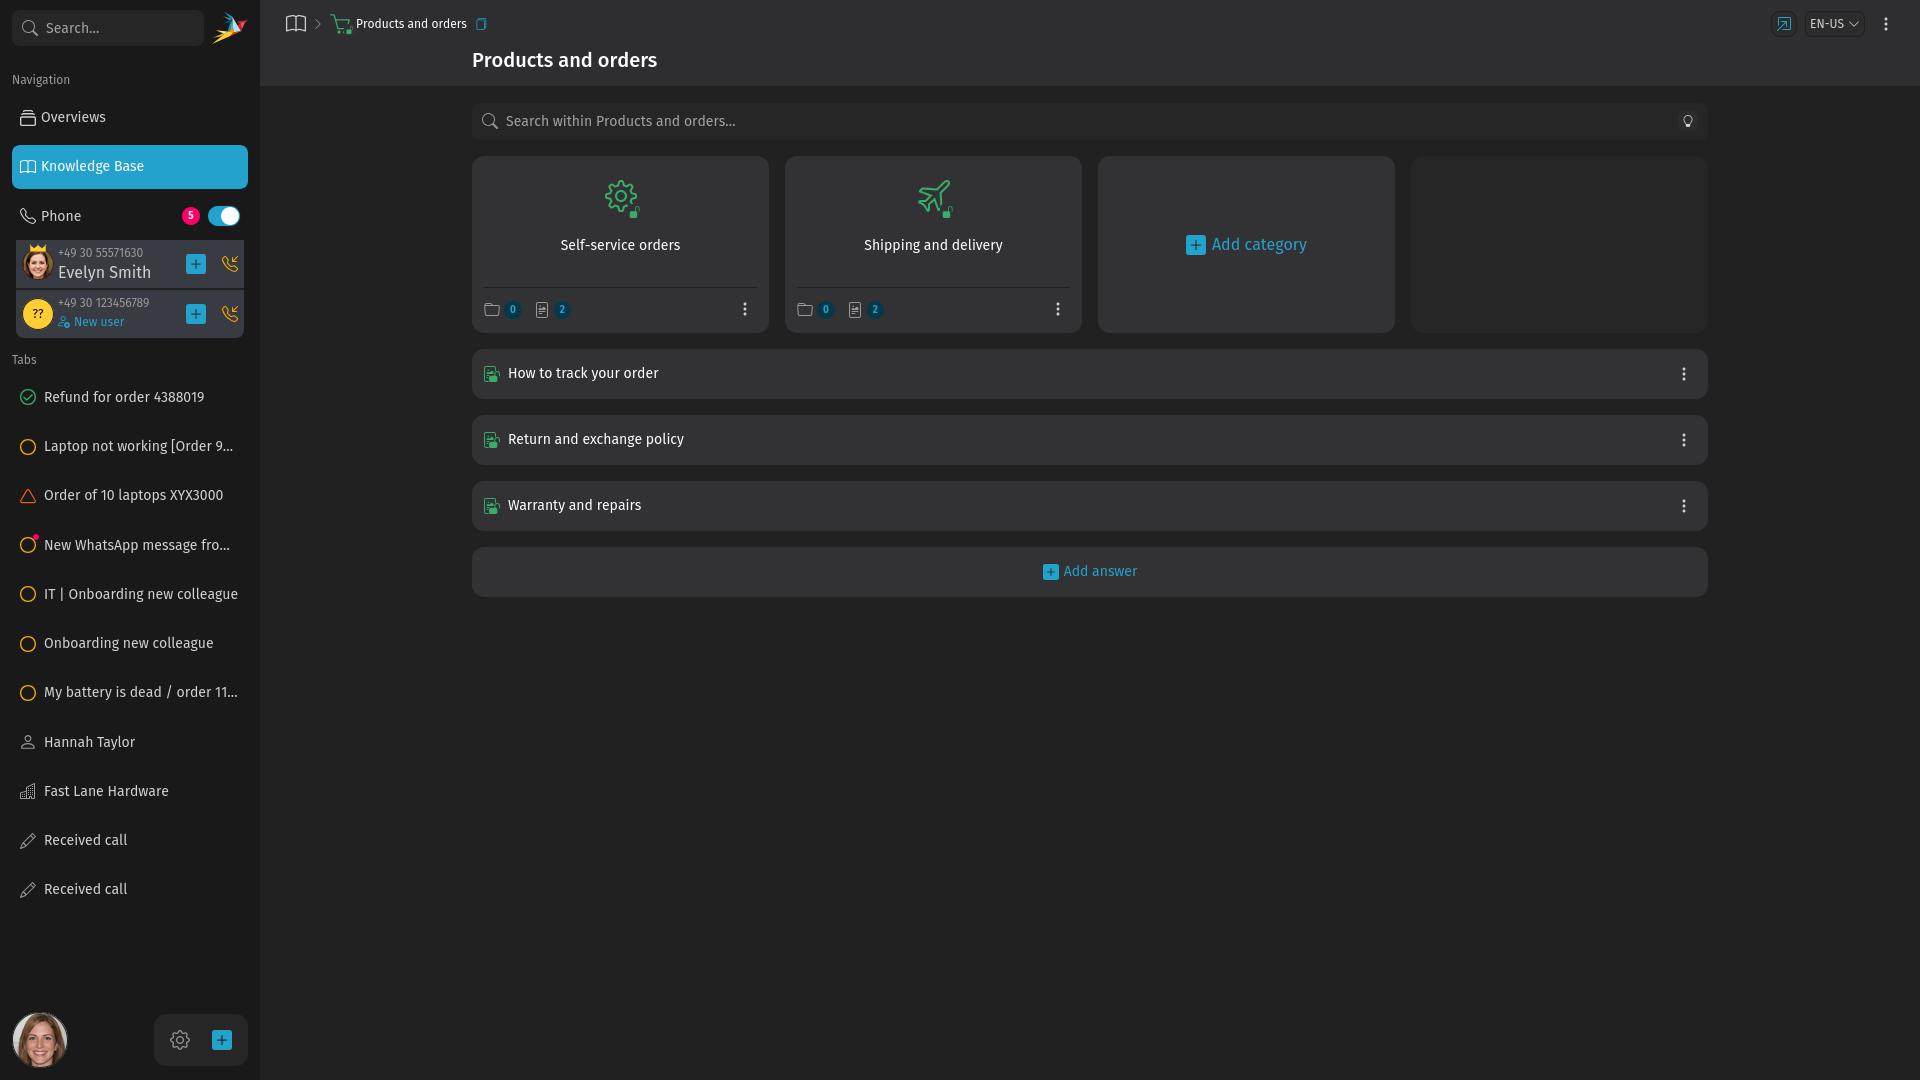The width and height of the screenshot is (1920, 1080).
Task: Click the lightbulb icon in the search bar
Action: click(1688, 121)
